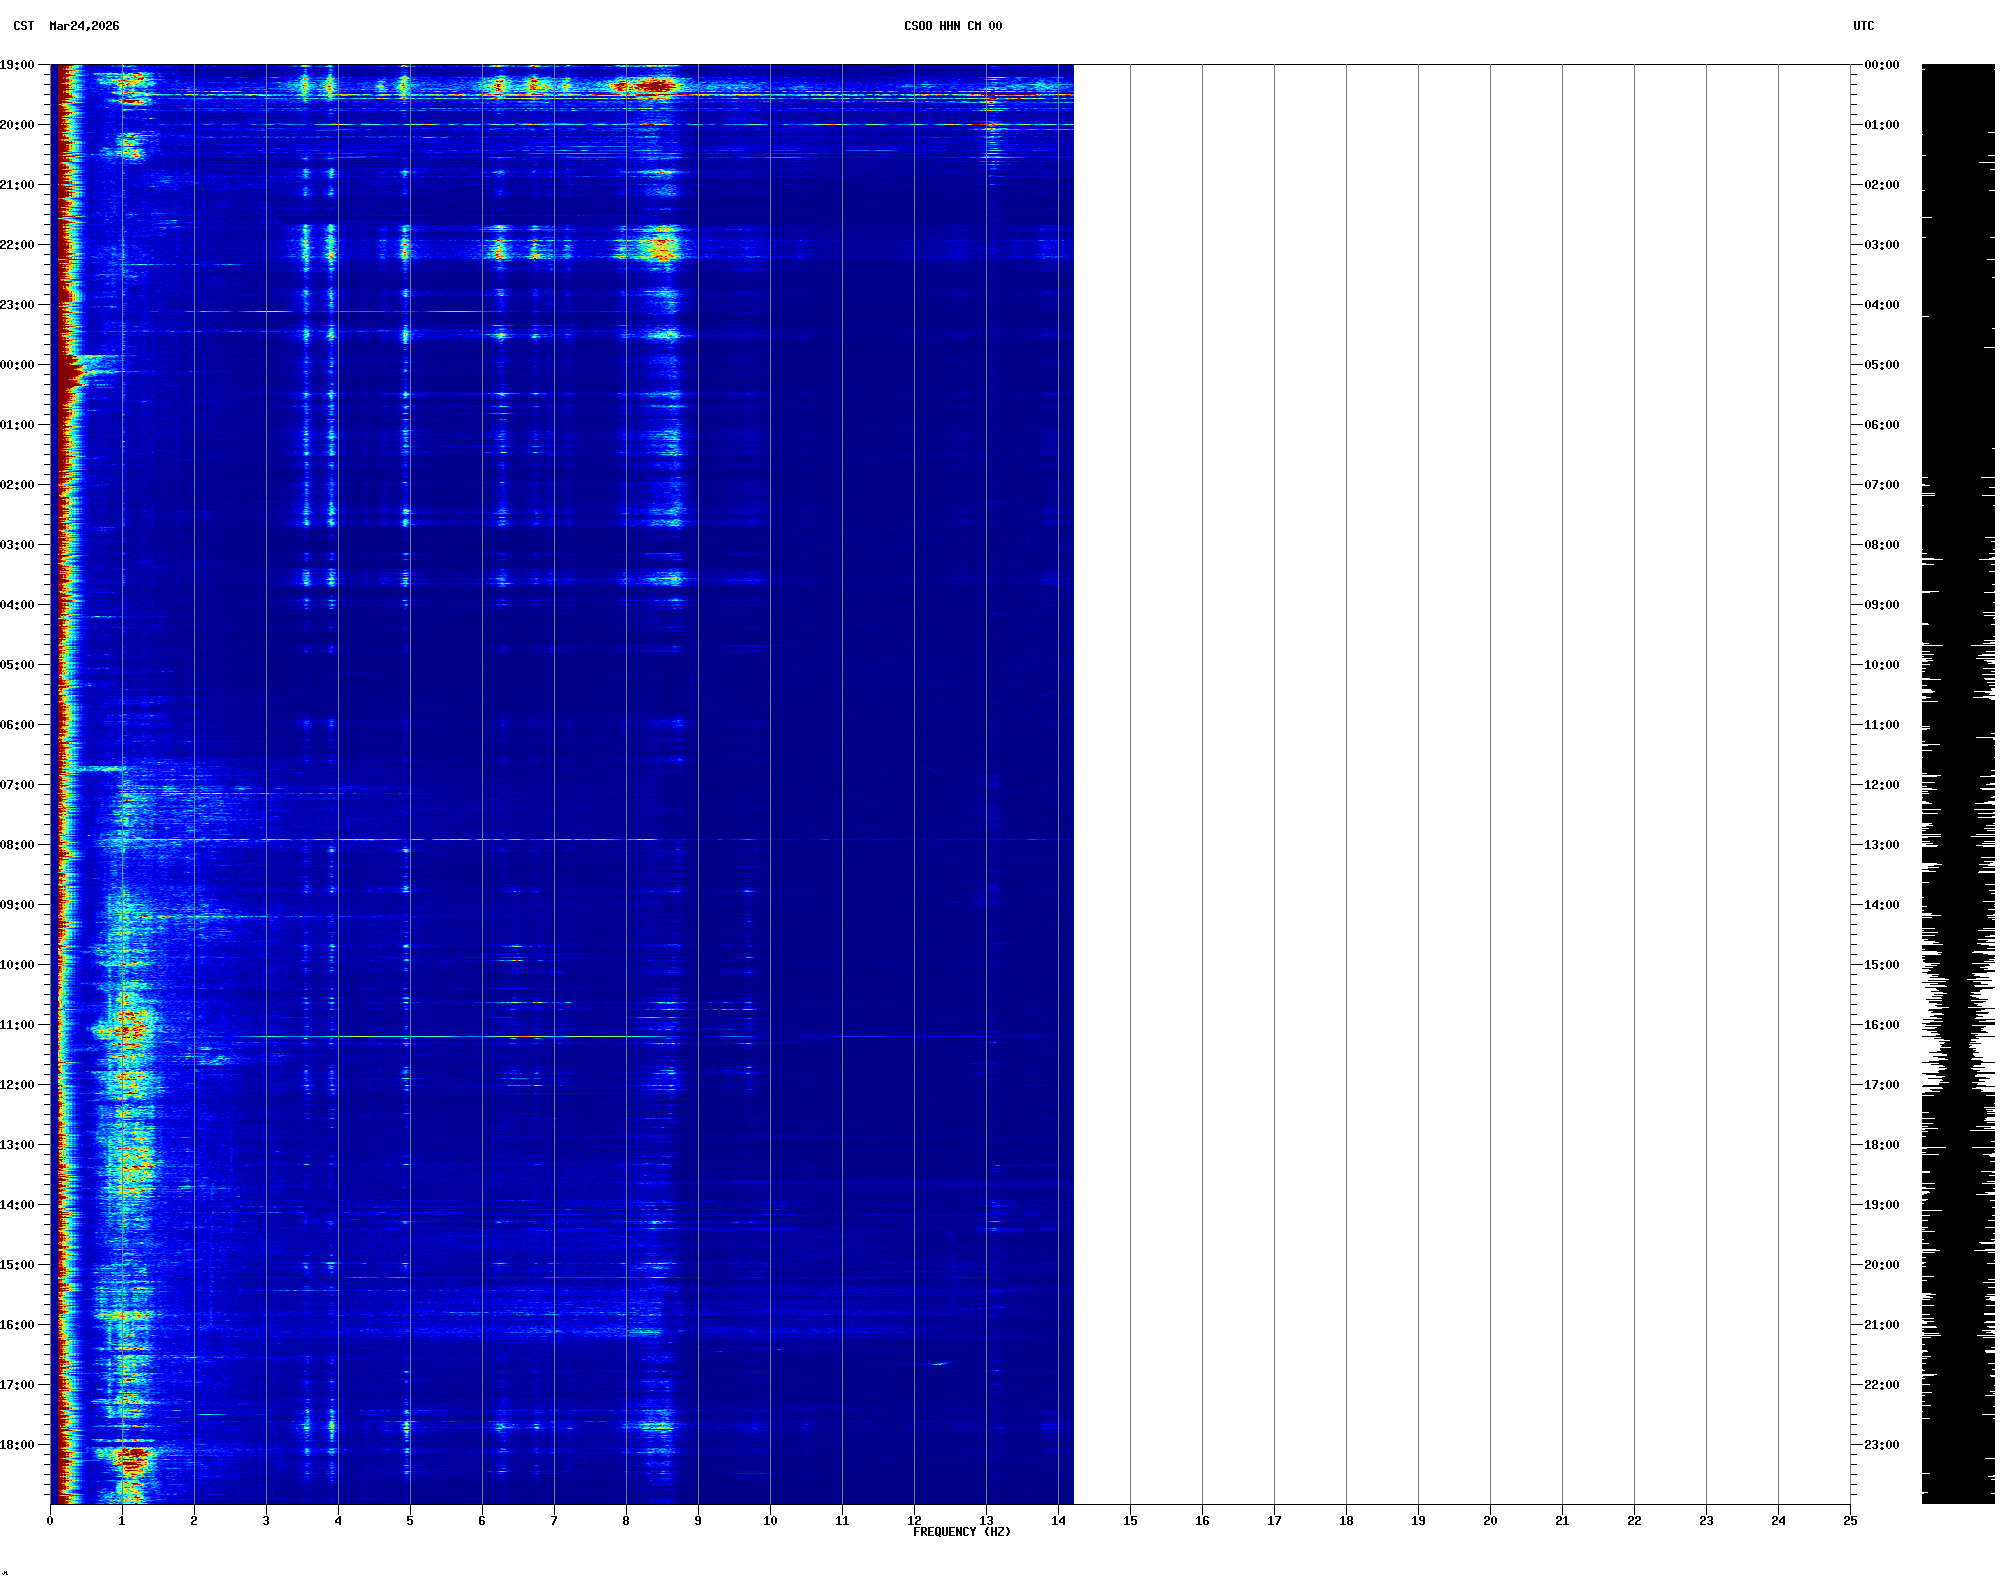Click the 0 Hz frequency tick label
The height and width of the screenshot is (1584, 2002).
coord(50,1520)
